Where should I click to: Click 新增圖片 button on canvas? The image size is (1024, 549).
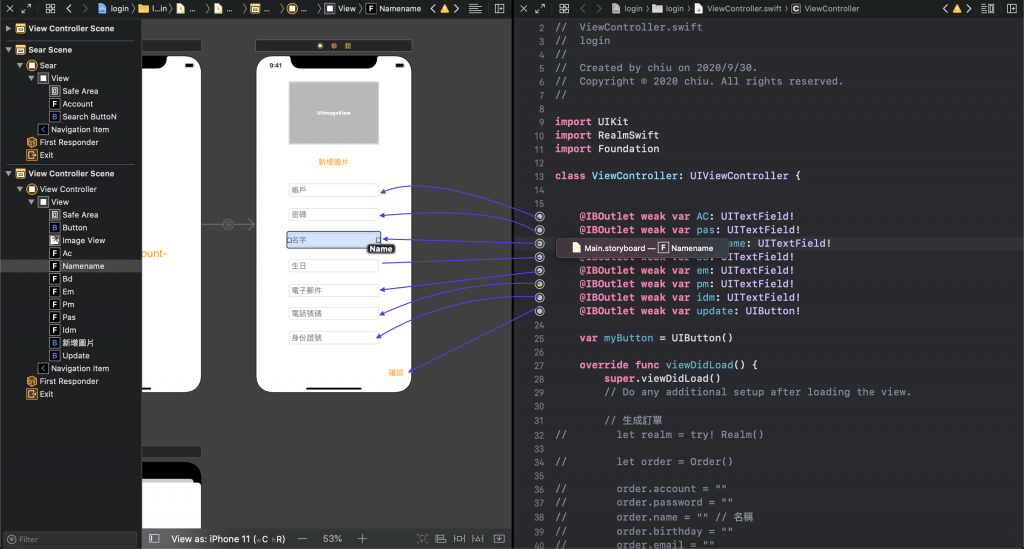333,162
